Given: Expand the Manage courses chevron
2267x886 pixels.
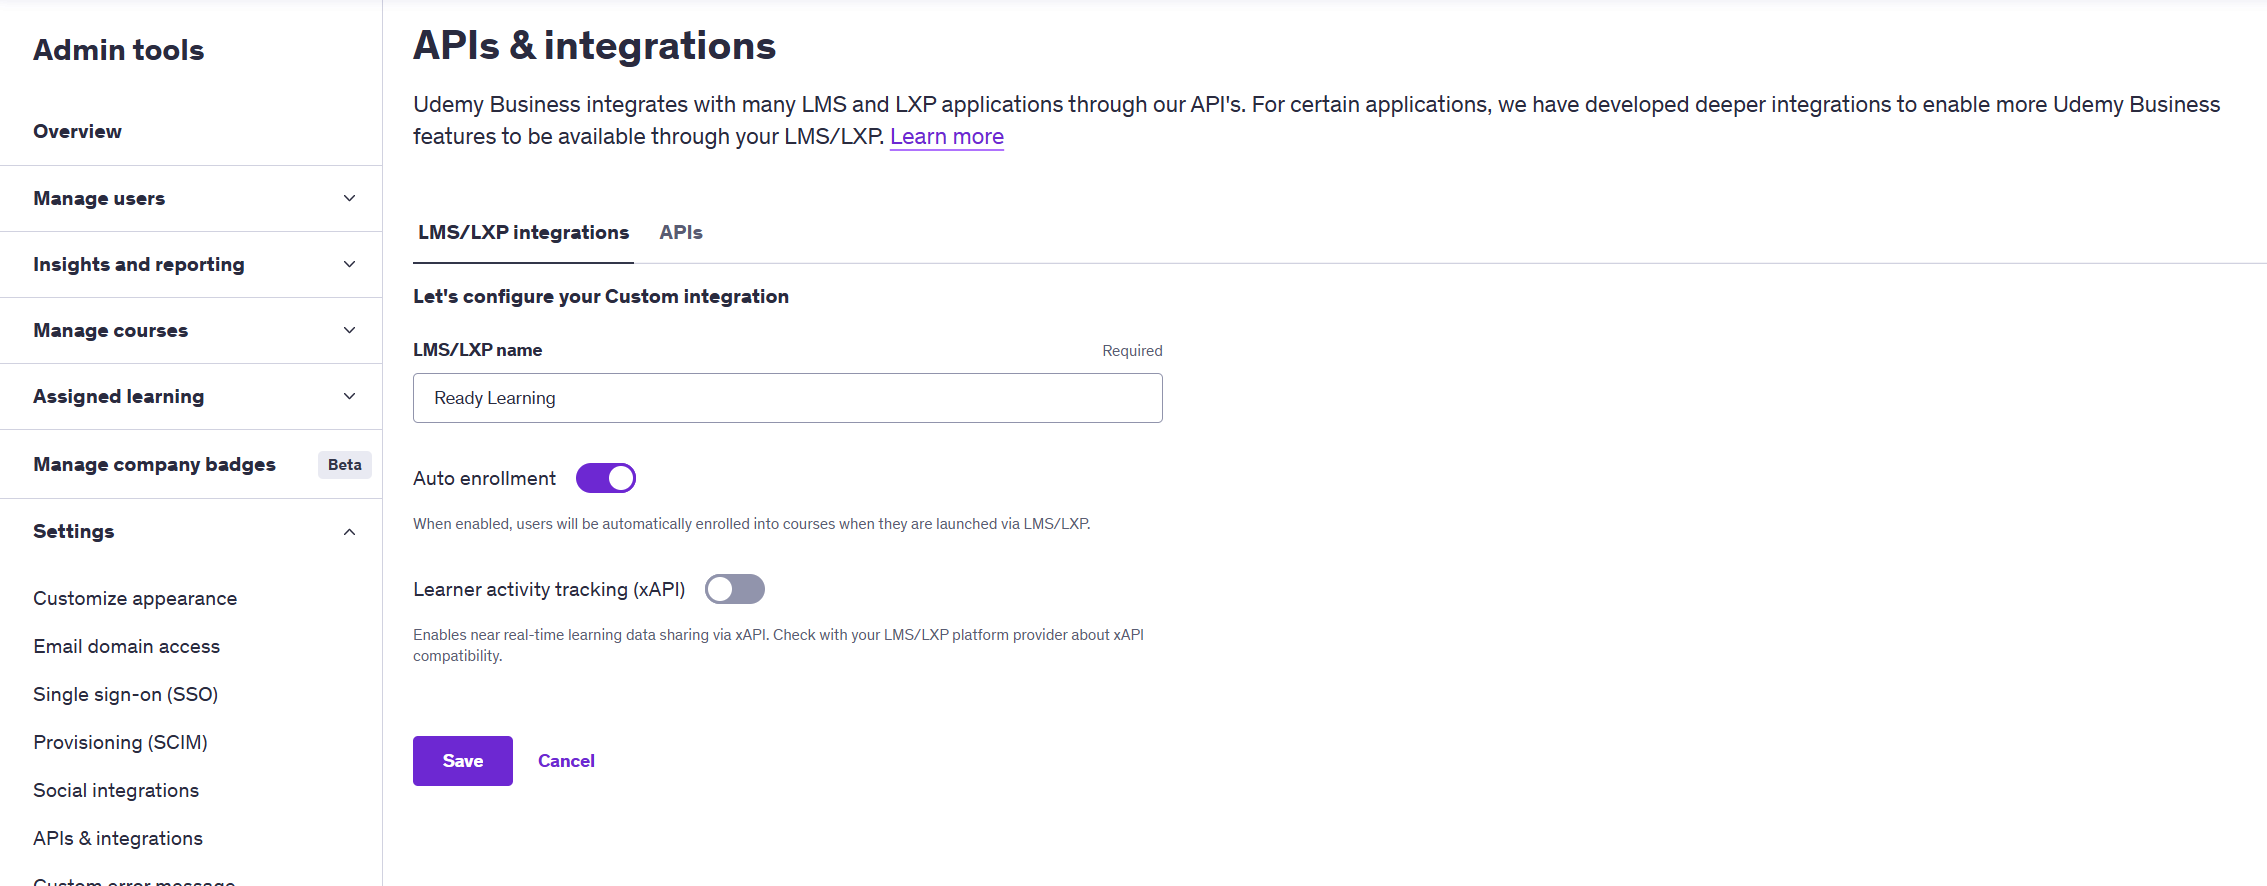Looking at the screenshot, I should click(x=349, y=330).
